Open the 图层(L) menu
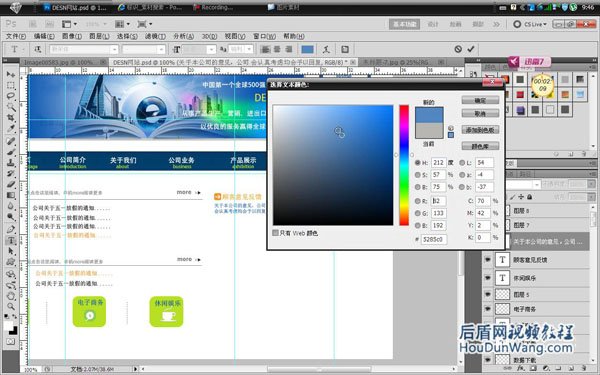The width and height of the screenshot is (600, 375). pos(99,36)
